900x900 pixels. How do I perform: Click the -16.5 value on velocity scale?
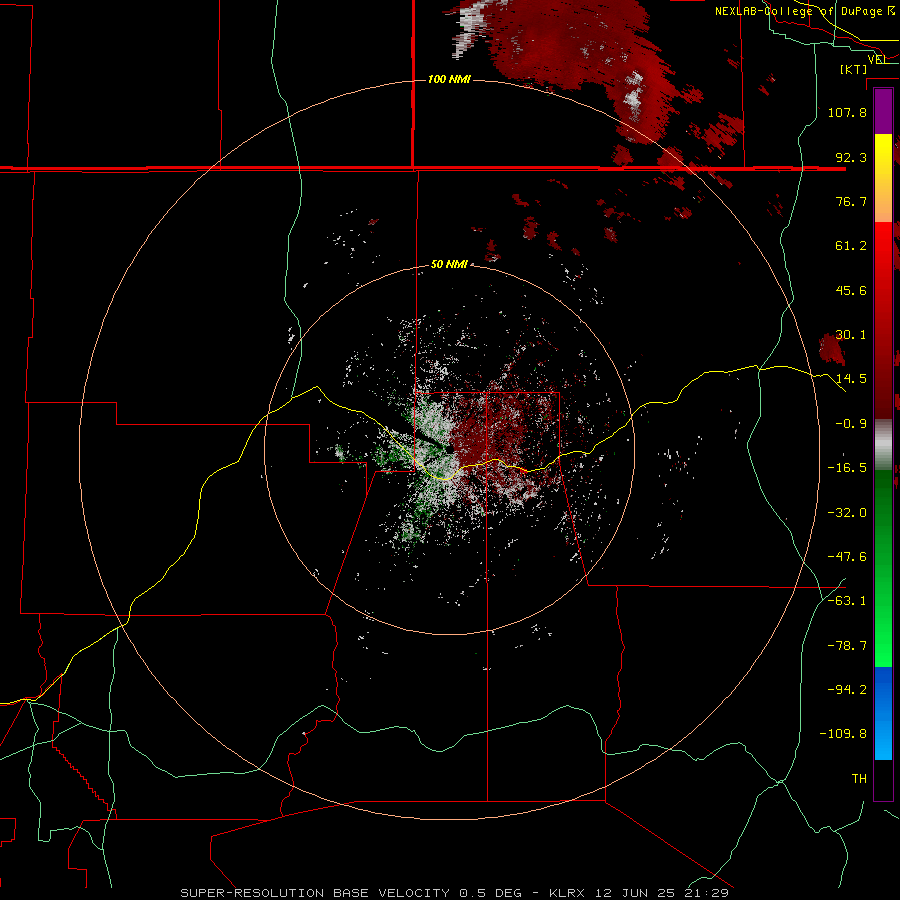click(x=847, y=468)
